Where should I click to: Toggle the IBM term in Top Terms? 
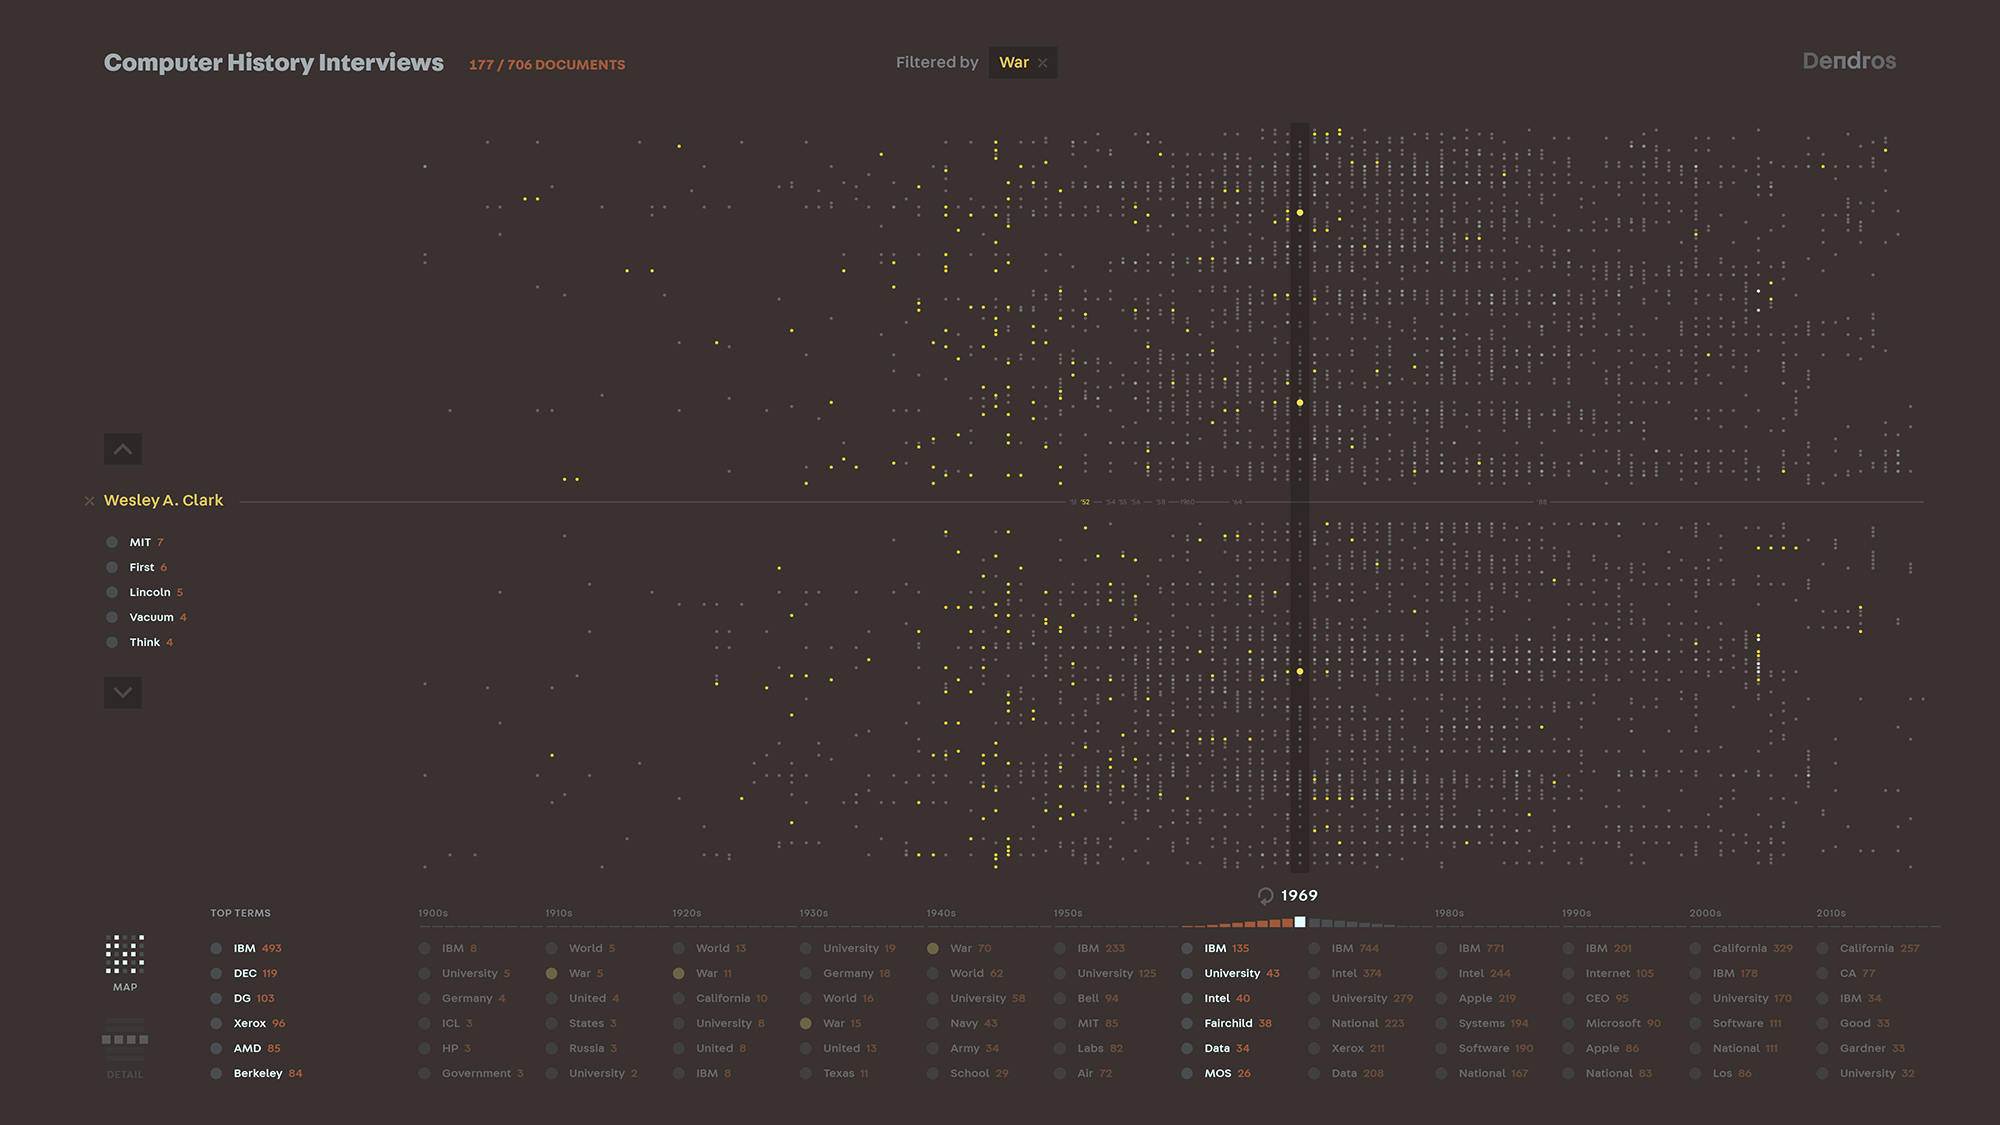coord(216,949)
